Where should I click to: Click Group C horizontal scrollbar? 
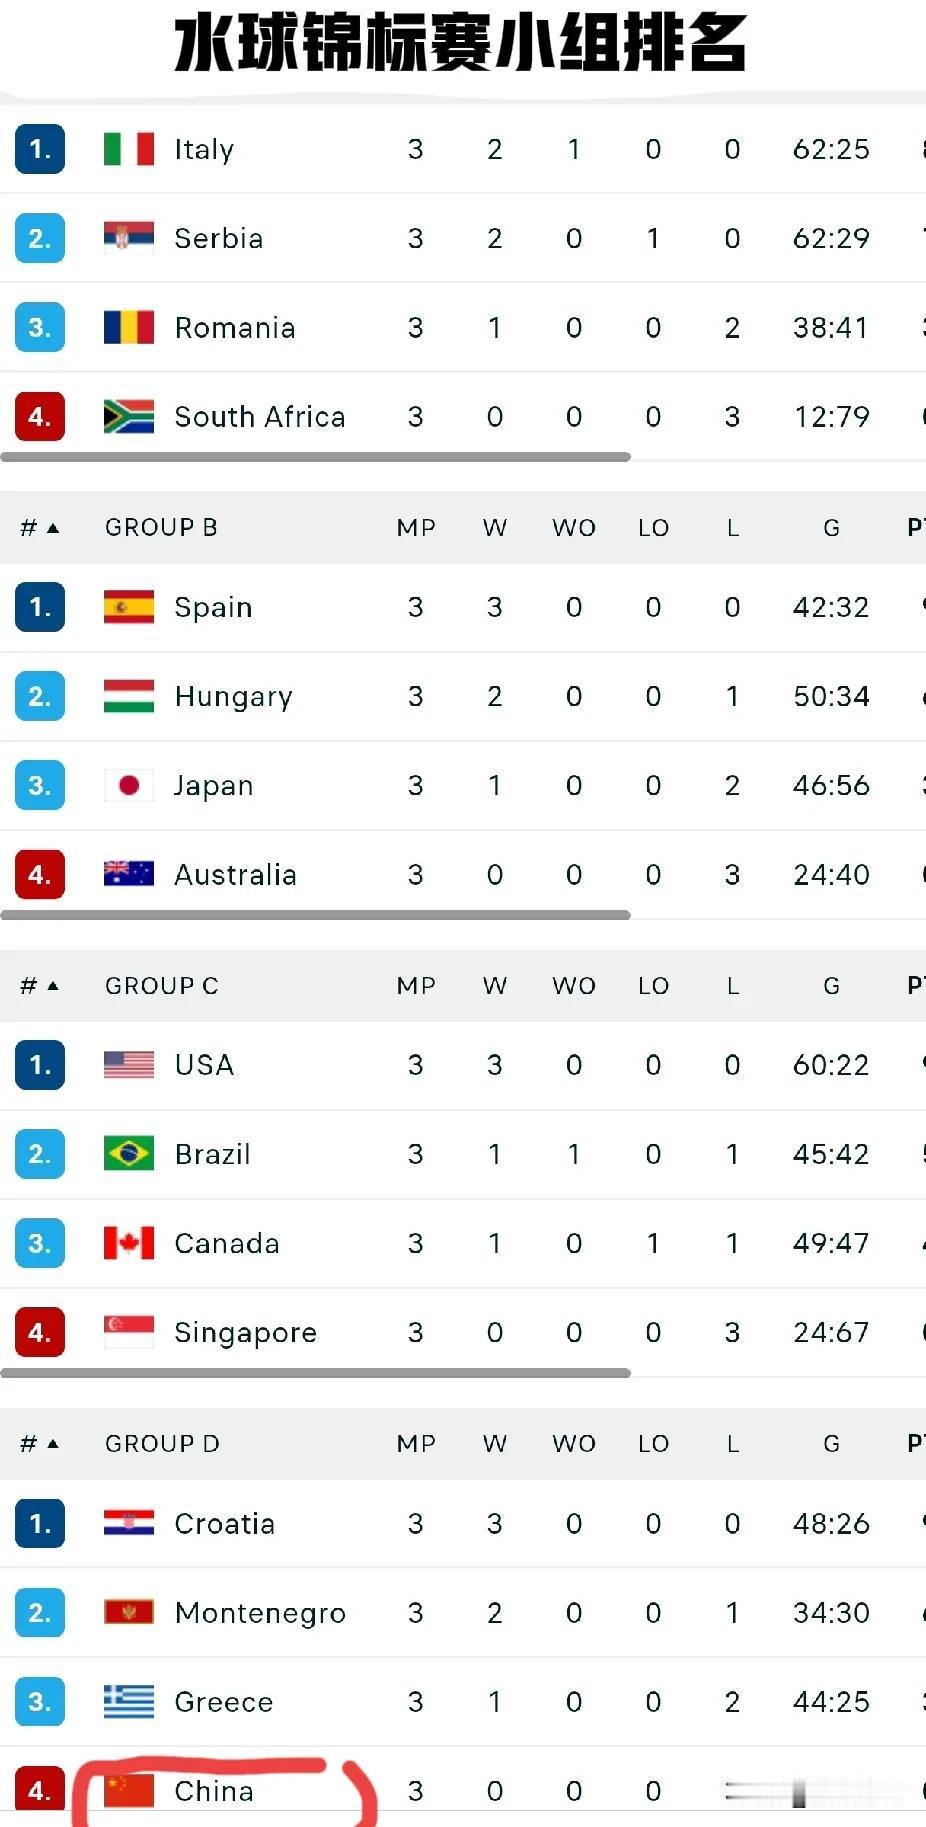point(316,1373)
